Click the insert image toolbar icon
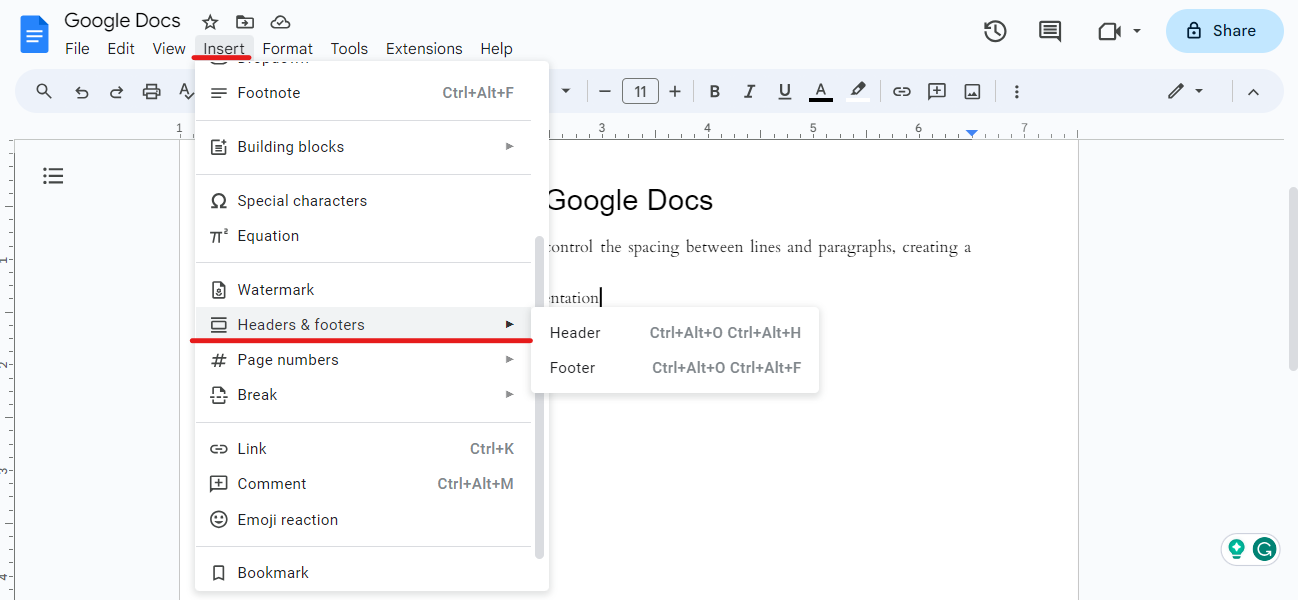 (972, 92)
